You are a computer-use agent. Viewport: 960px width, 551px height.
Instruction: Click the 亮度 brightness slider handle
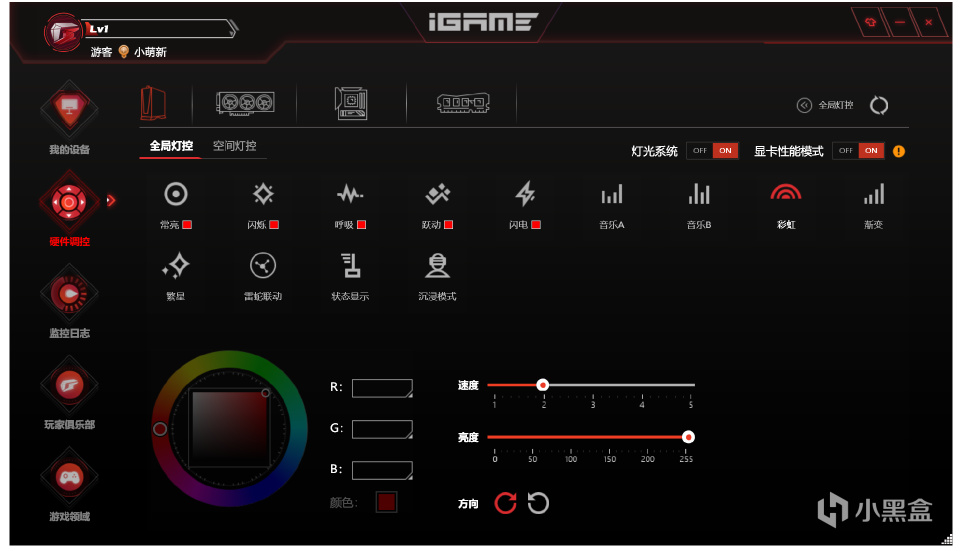coord(688,437)
